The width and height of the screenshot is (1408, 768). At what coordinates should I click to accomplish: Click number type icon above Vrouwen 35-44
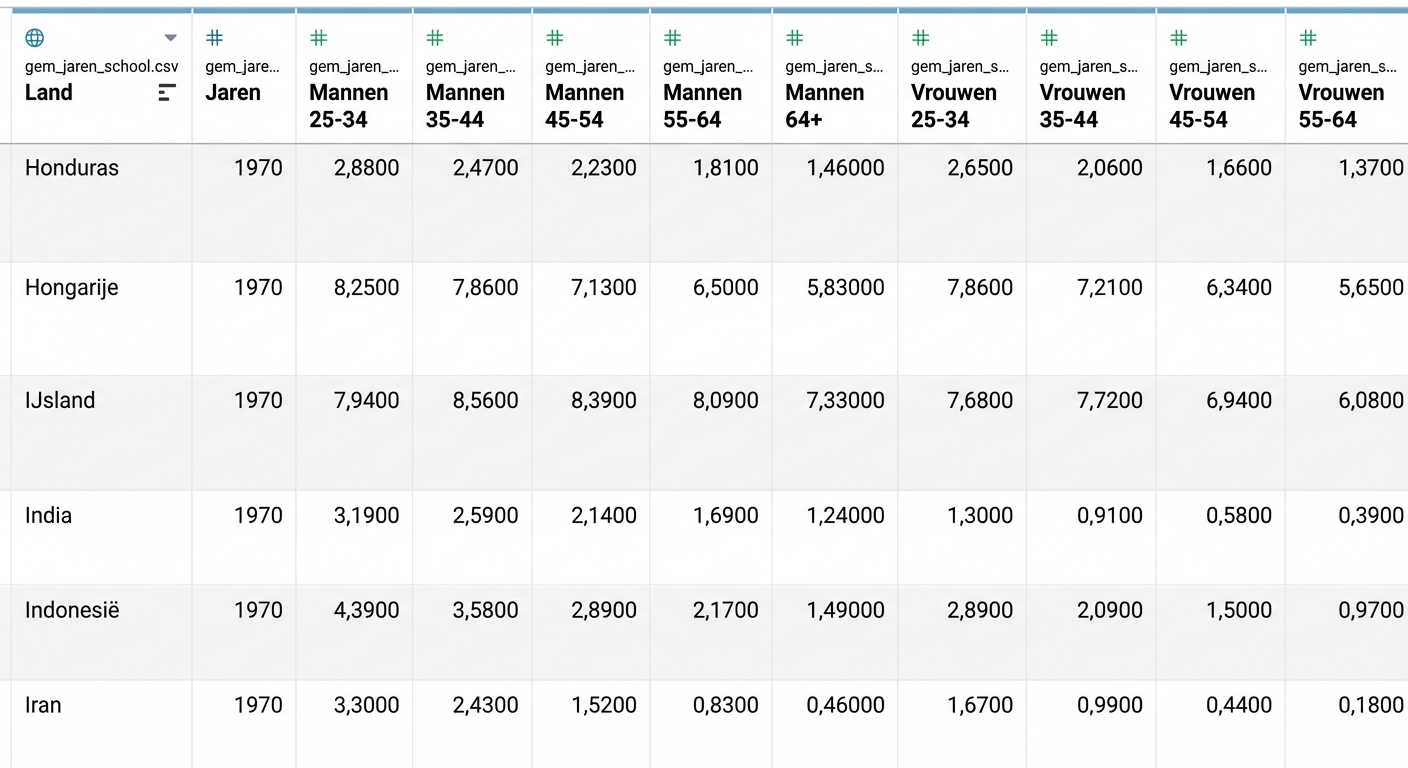coord(1049,38)
